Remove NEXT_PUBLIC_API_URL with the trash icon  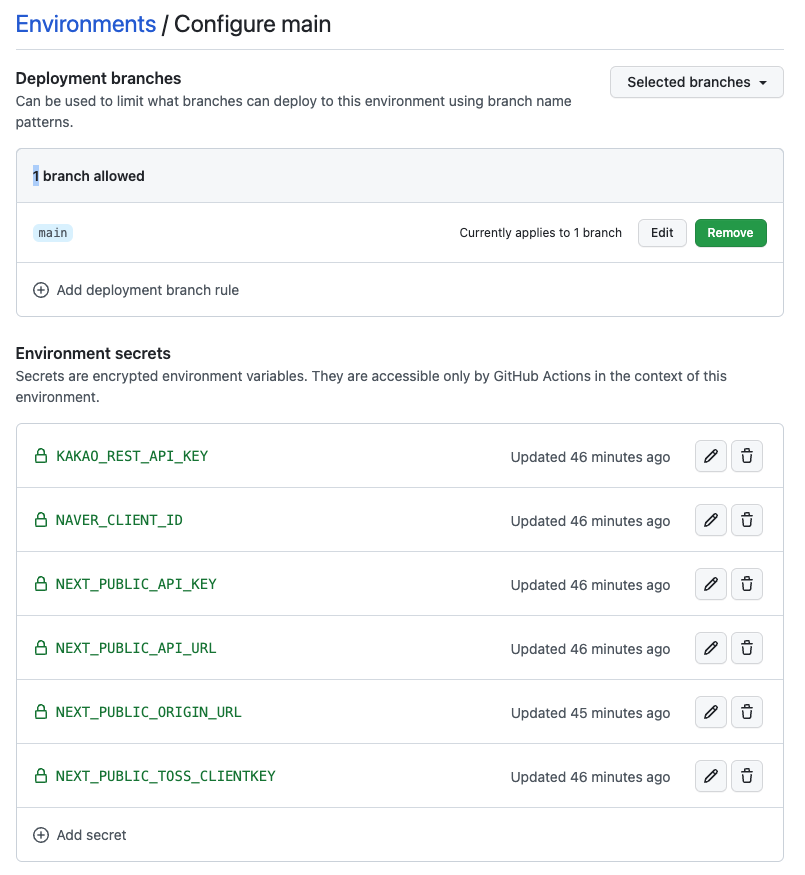[747, 648]
